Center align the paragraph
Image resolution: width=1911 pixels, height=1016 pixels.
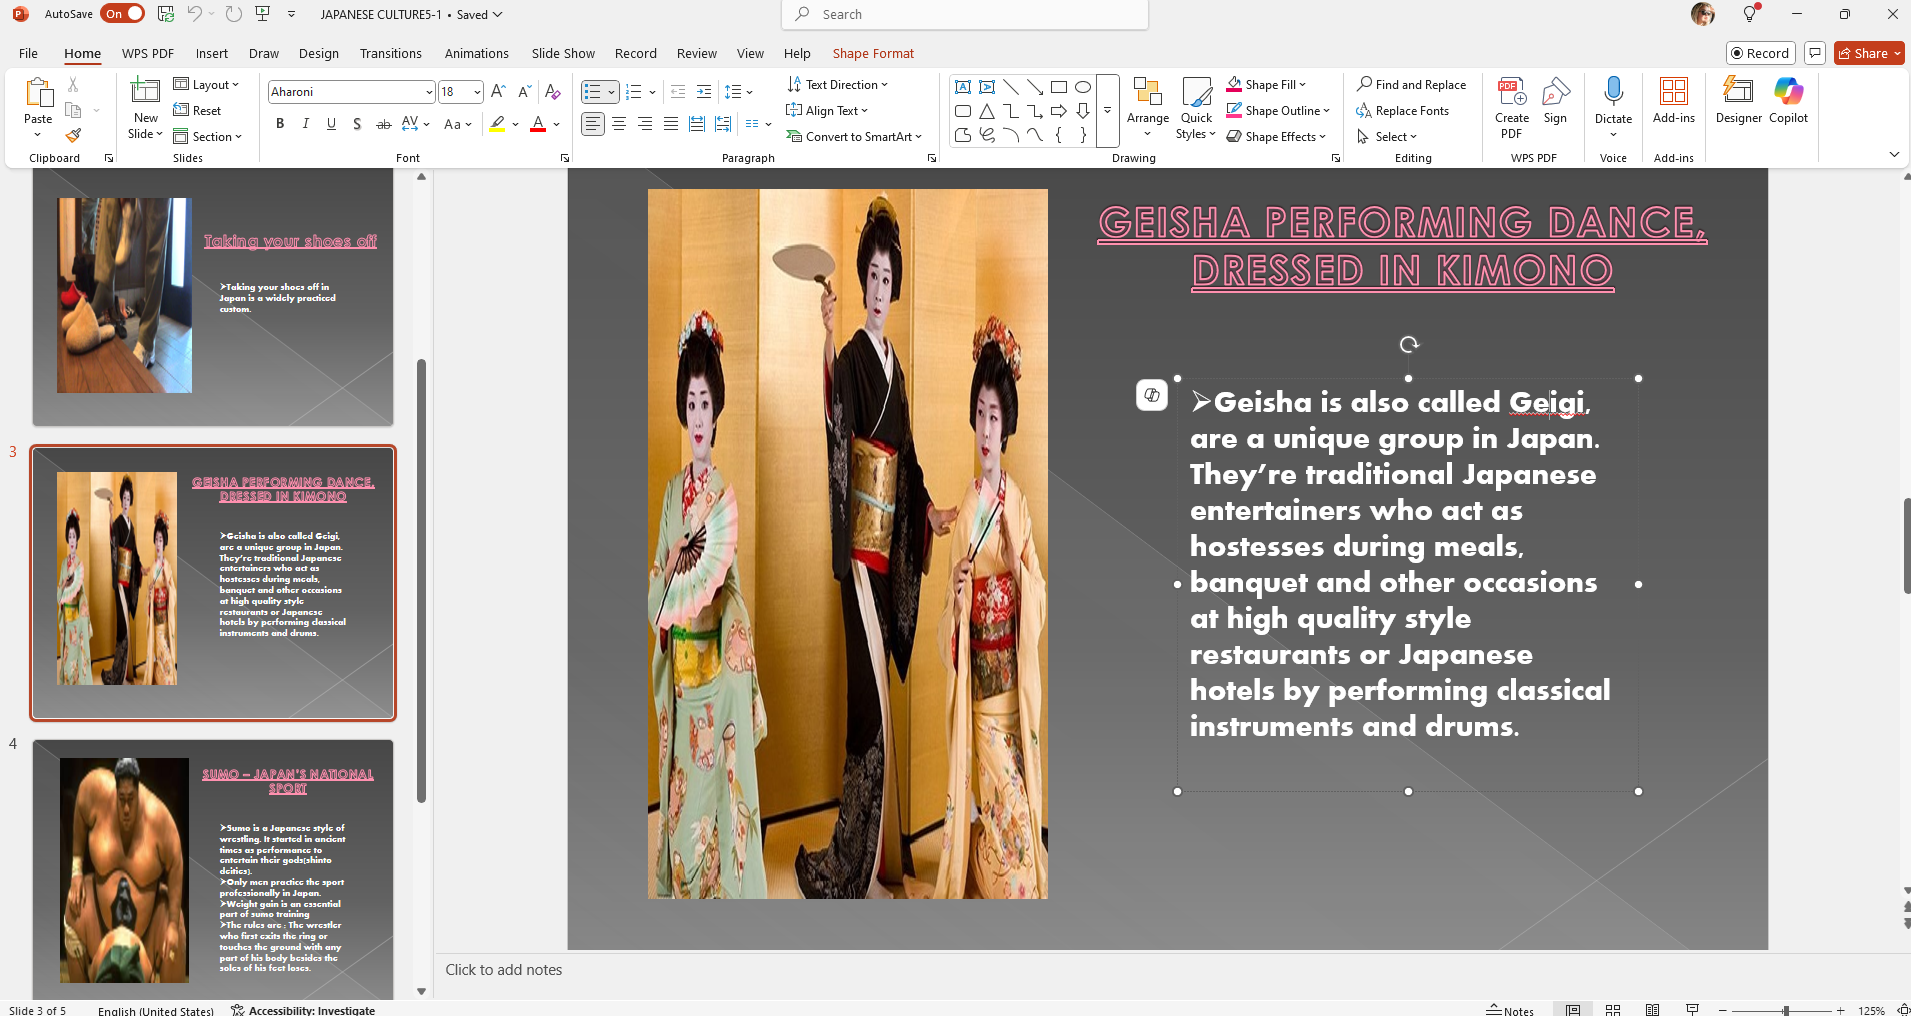tap(619, 124)
